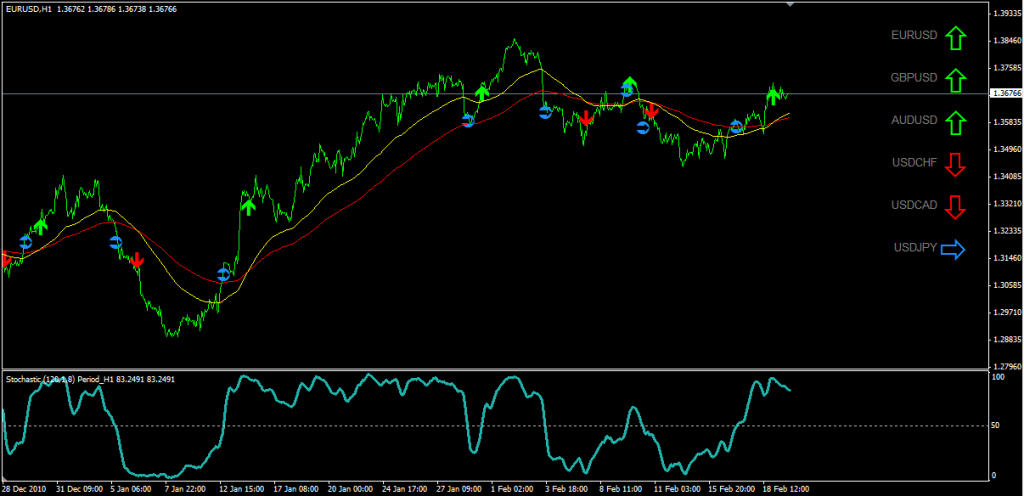Select the USDJPY text label
Viewport: 1024px width, 496px height.
(915, 248)
